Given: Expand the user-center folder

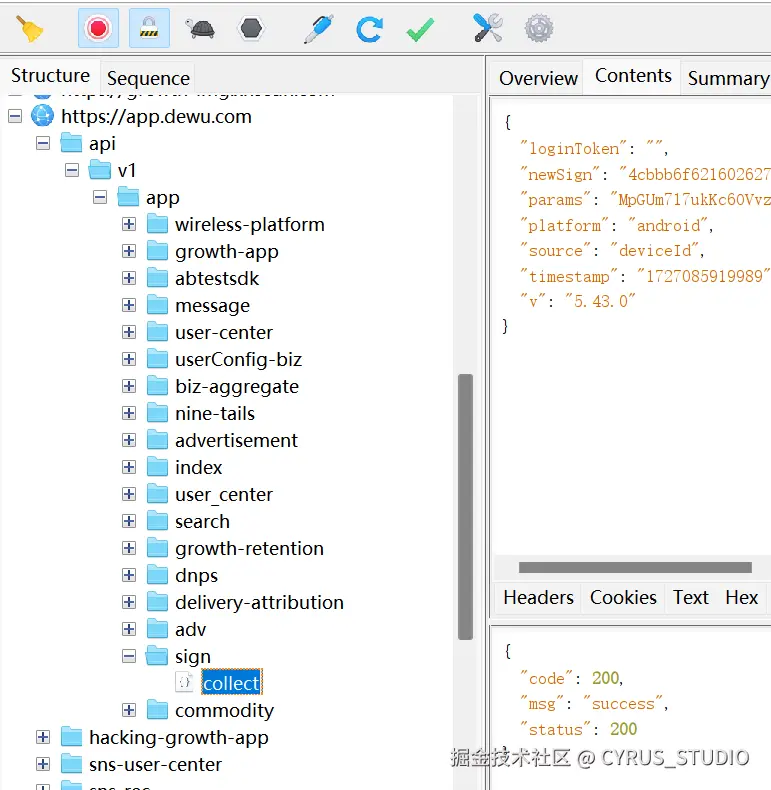Looking at the screenshot, I should coord(129,332).
